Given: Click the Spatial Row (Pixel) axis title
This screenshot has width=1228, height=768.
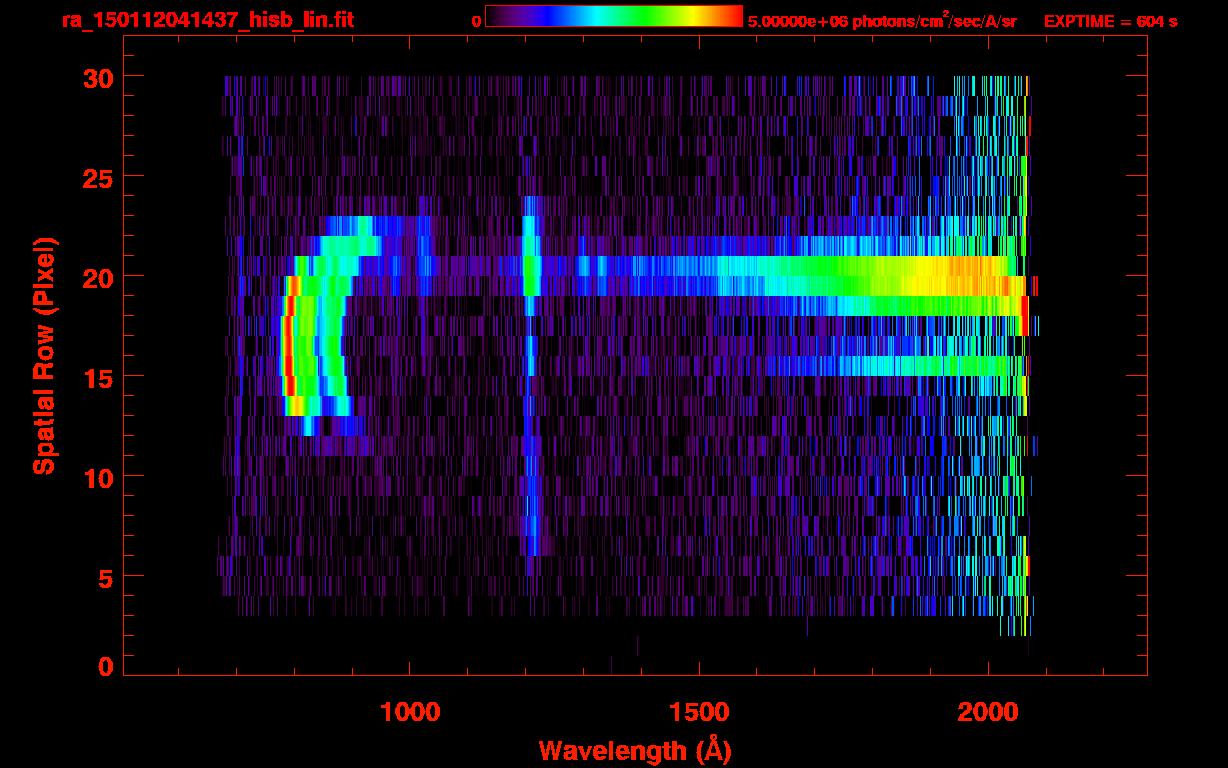Looking at the screenshot, I should point(45,355).
